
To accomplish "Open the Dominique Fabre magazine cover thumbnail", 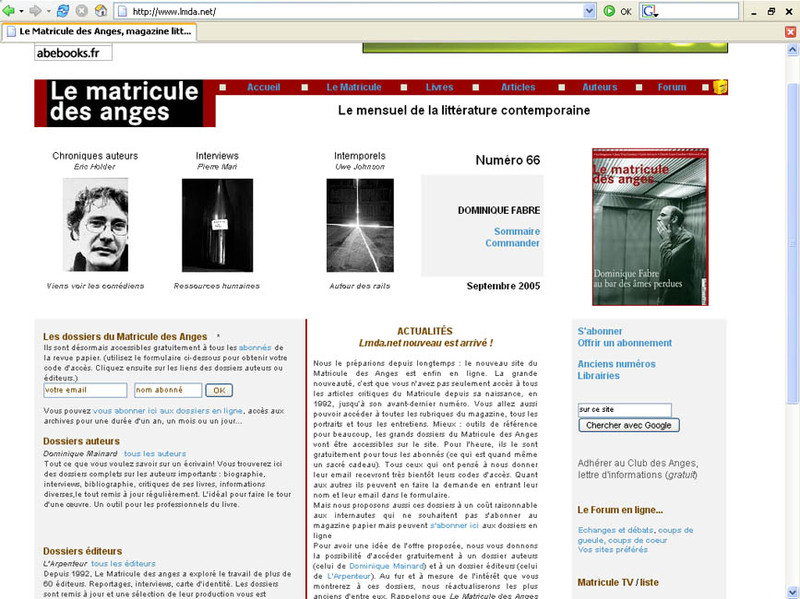I will tap(650, 227).
